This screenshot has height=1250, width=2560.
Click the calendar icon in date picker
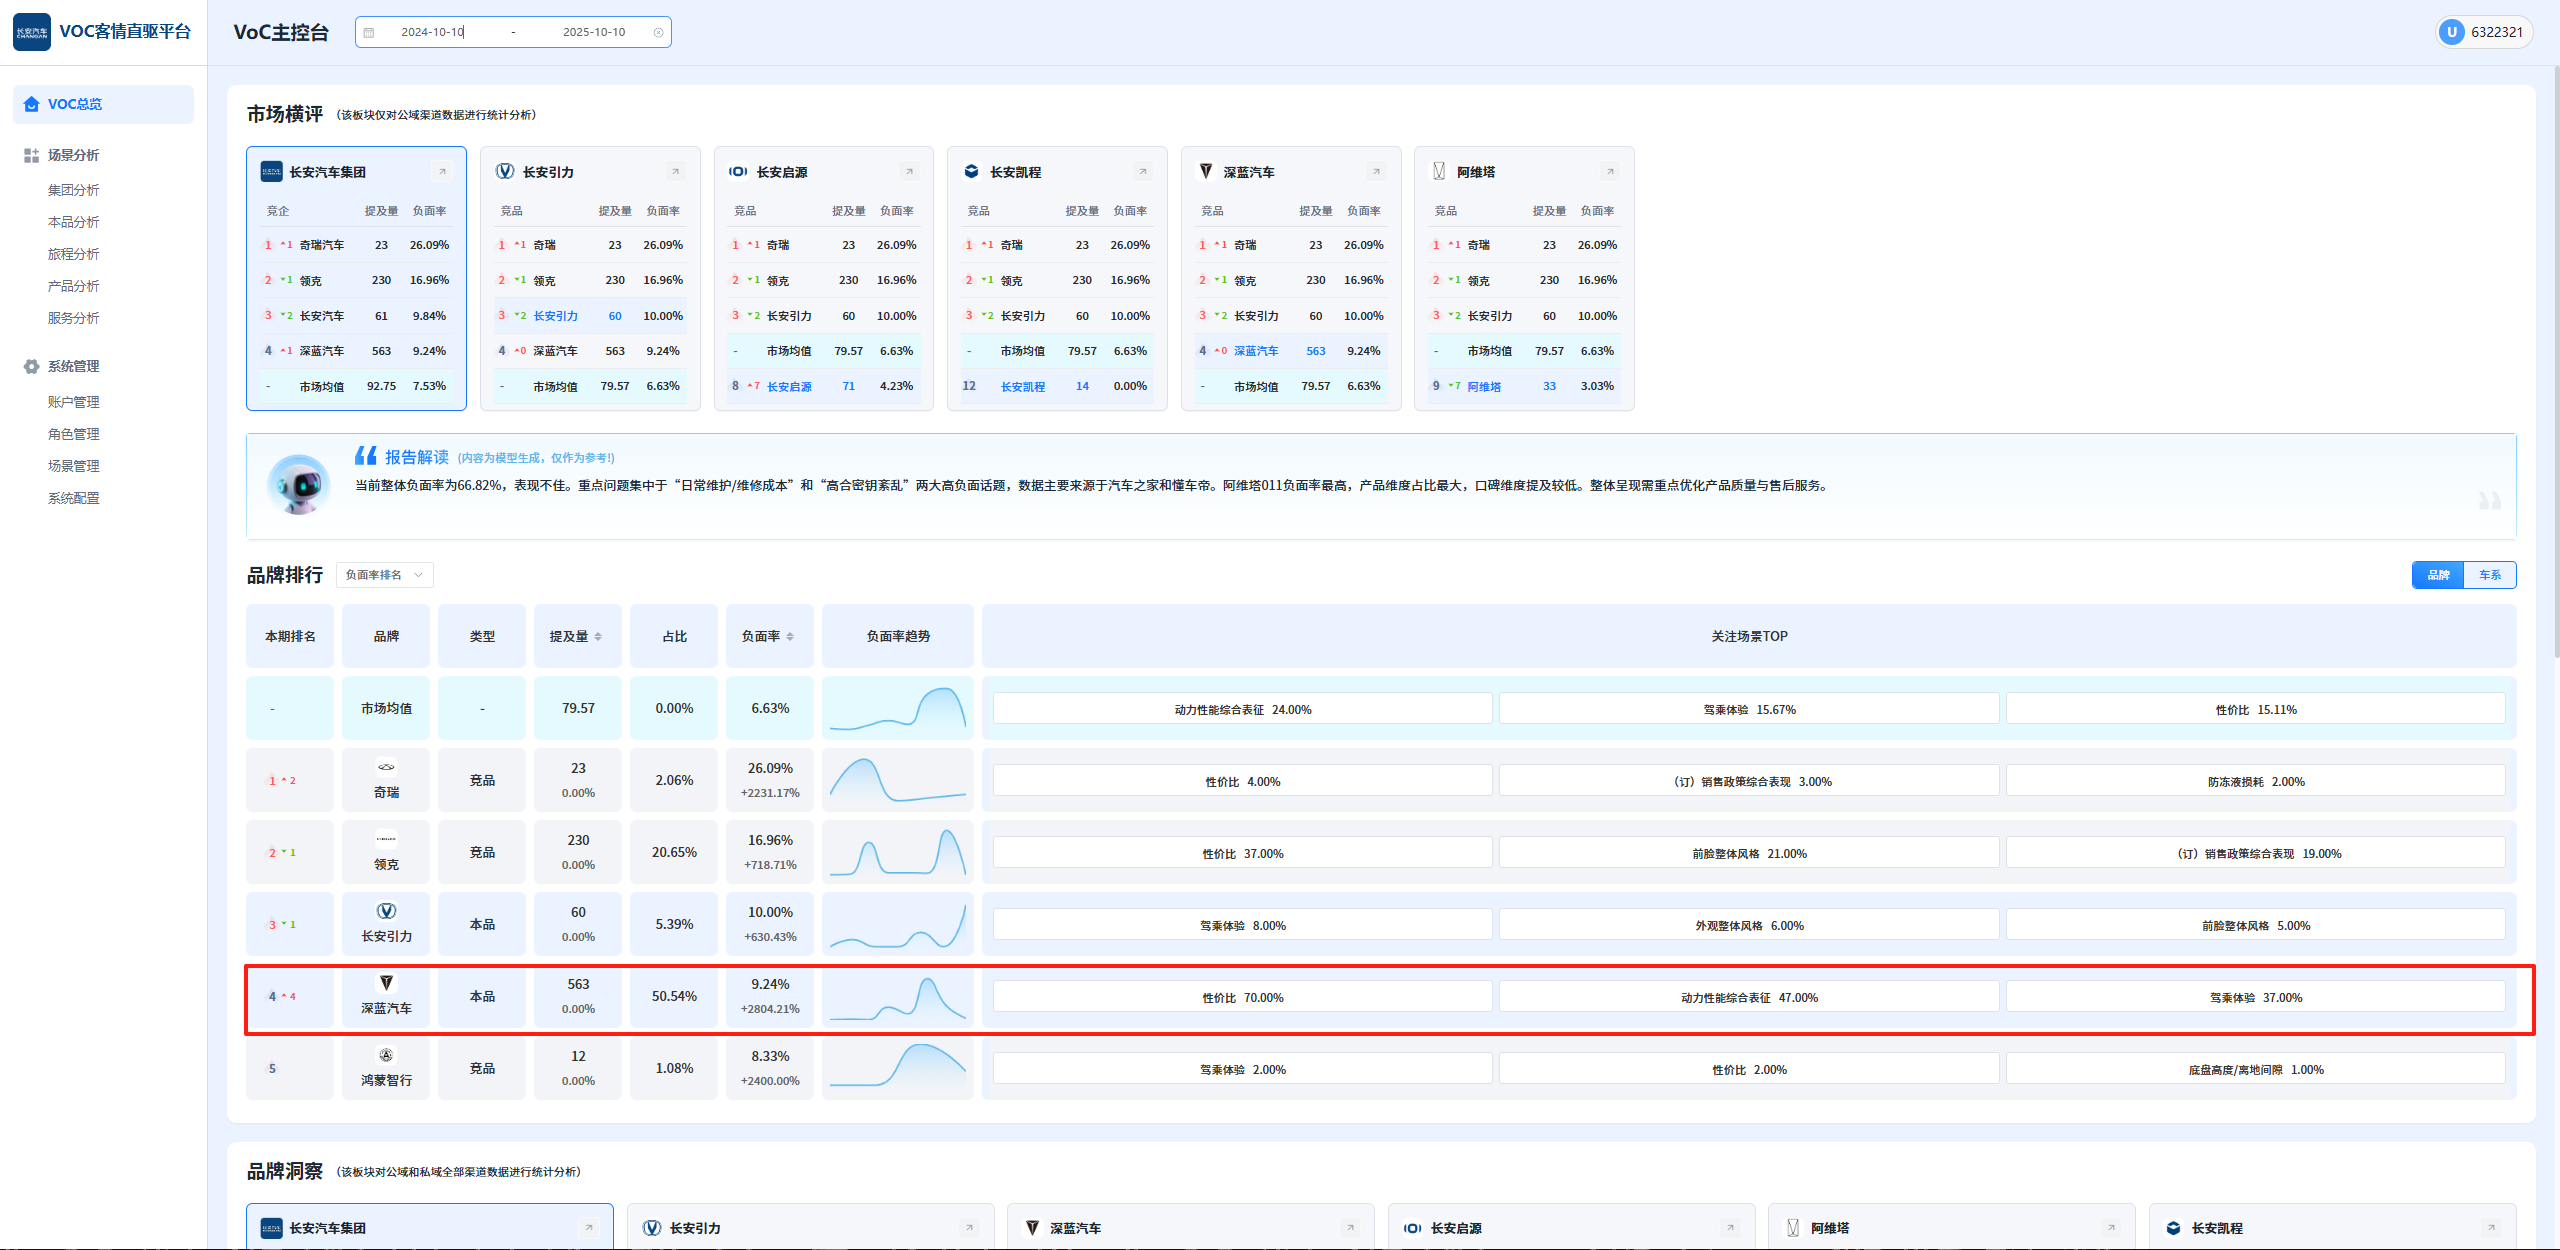(369, 32)
